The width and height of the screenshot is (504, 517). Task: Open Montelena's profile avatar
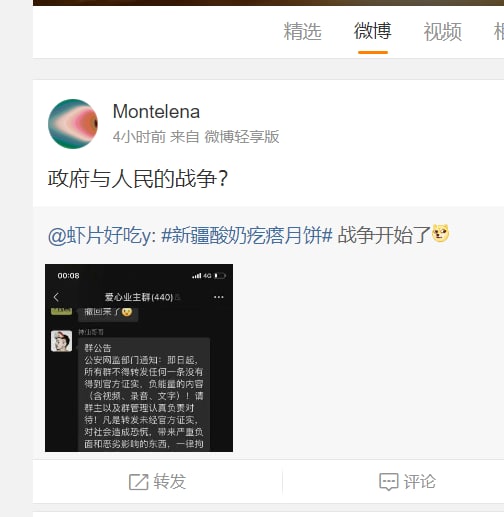73,124
